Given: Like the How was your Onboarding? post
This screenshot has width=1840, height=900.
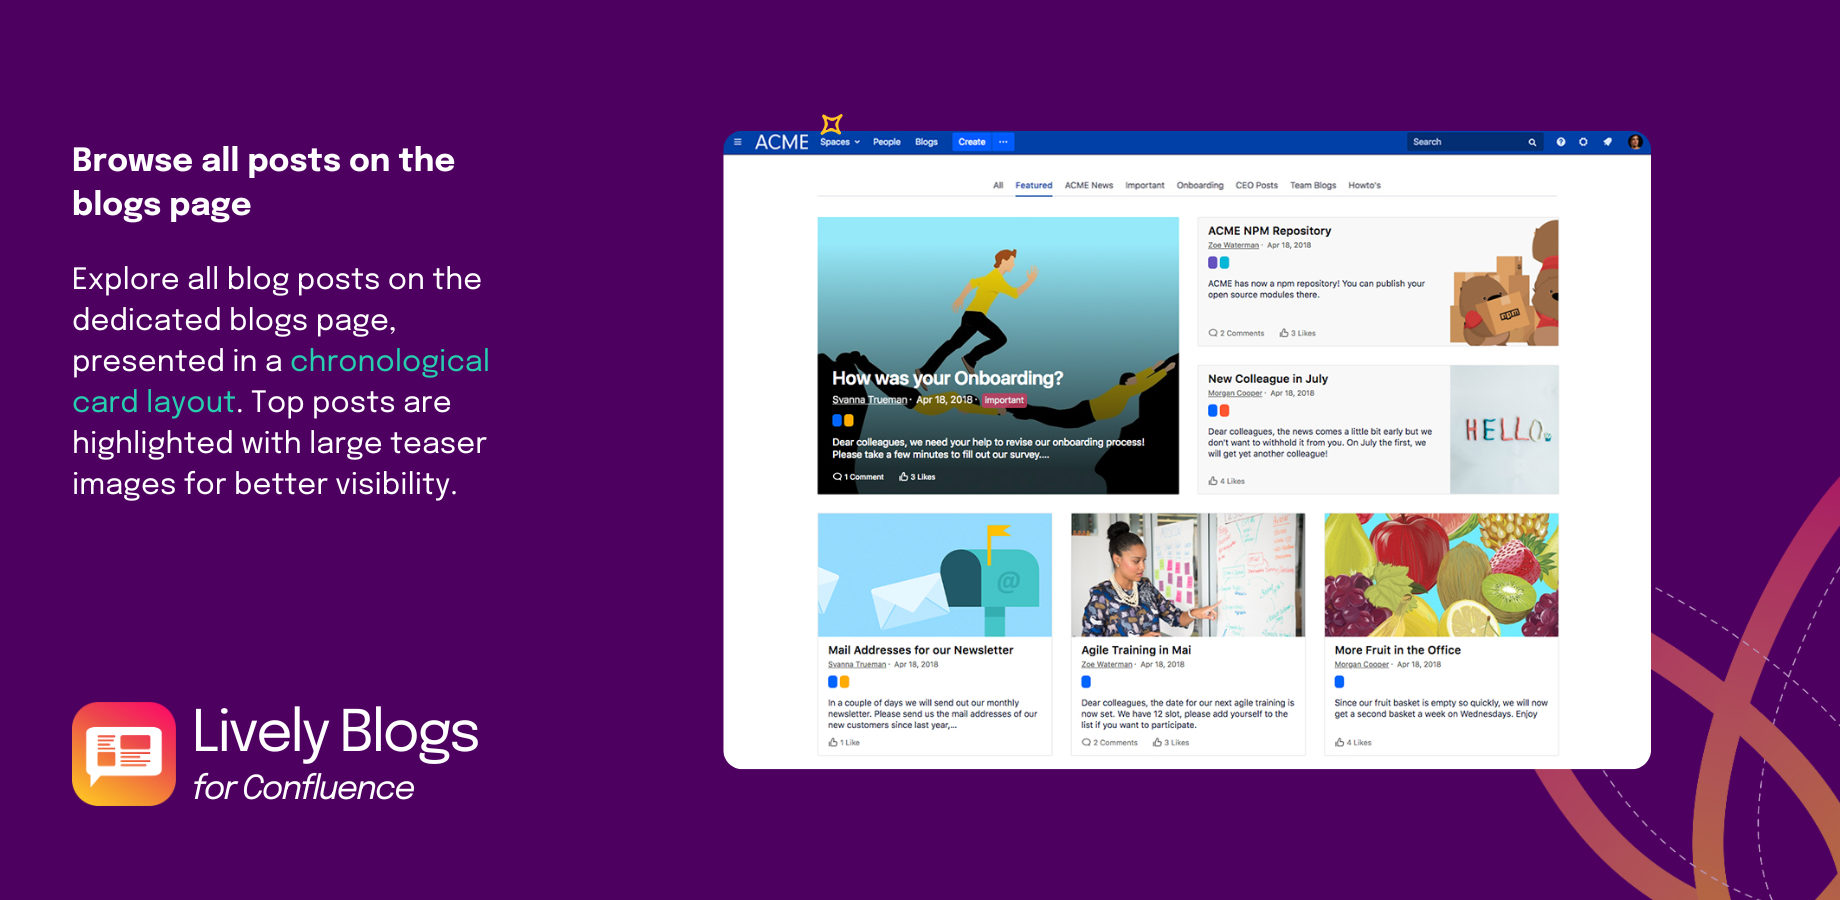Looking at the screenshot, I should click(x=917, y=477).
